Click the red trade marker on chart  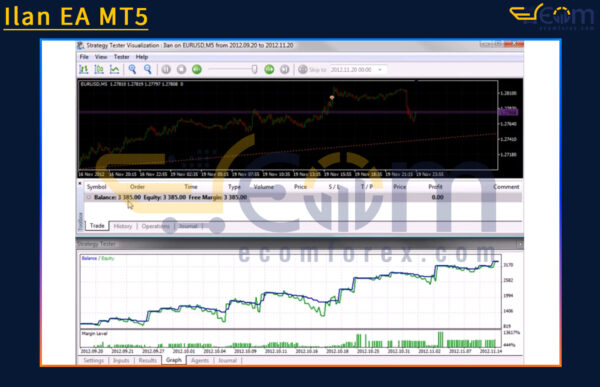pyautogui.click(x=332, y=98)
